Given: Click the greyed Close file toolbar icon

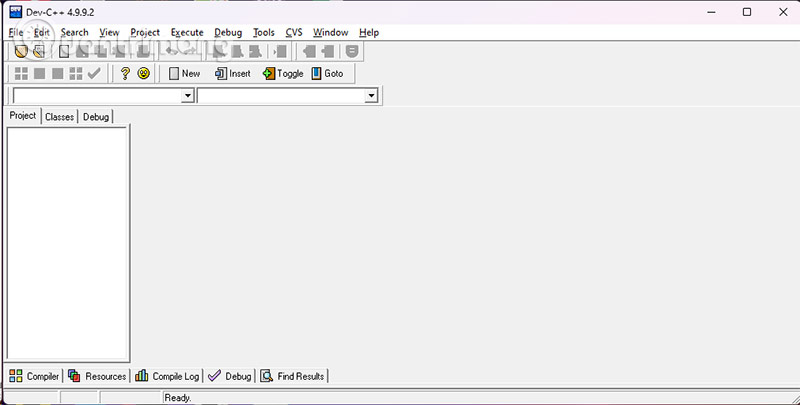Looking at the screenshot, I should (120, 52).
